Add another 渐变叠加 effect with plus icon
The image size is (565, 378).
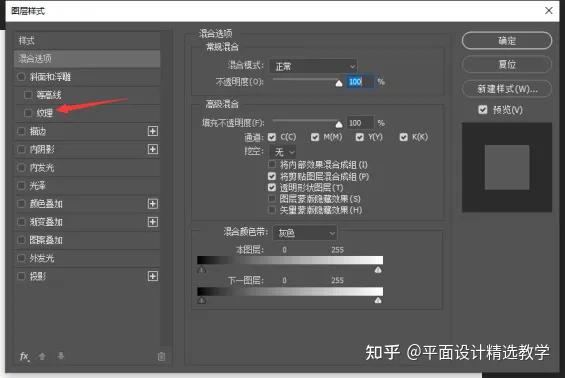[x=153, y=222]
